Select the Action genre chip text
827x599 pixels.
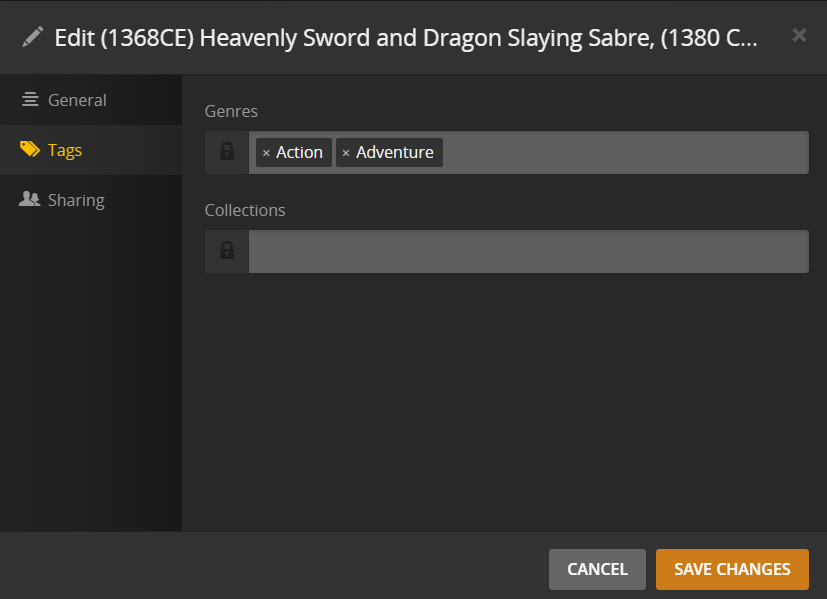click(x=299, y=153)
